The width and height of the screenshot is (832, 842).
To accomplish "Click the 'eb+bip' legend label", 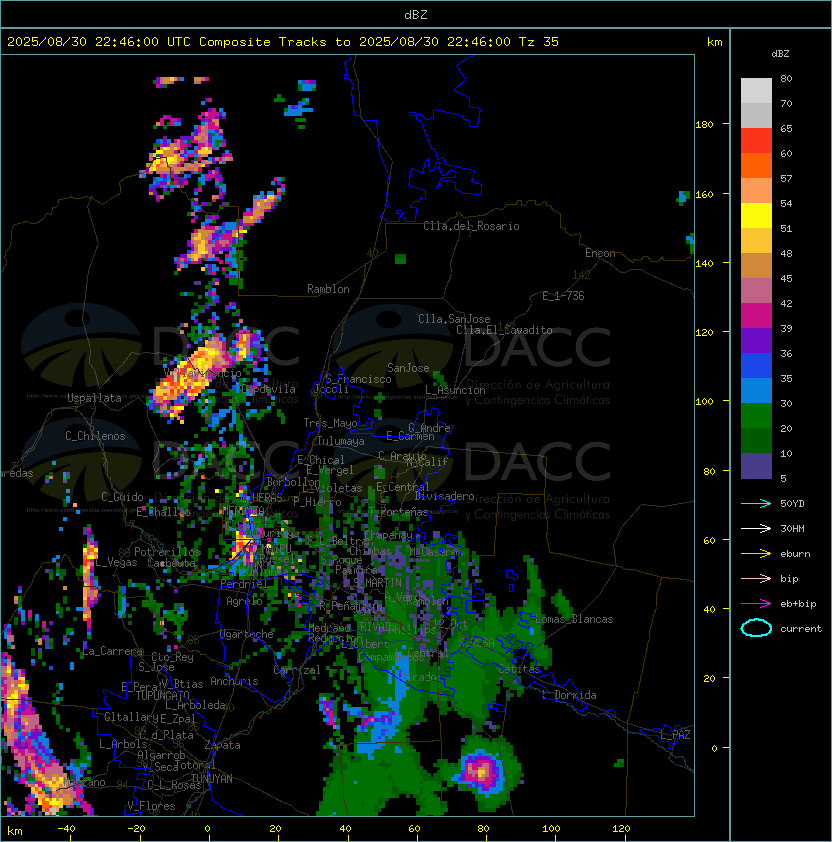I will [798, 604].
